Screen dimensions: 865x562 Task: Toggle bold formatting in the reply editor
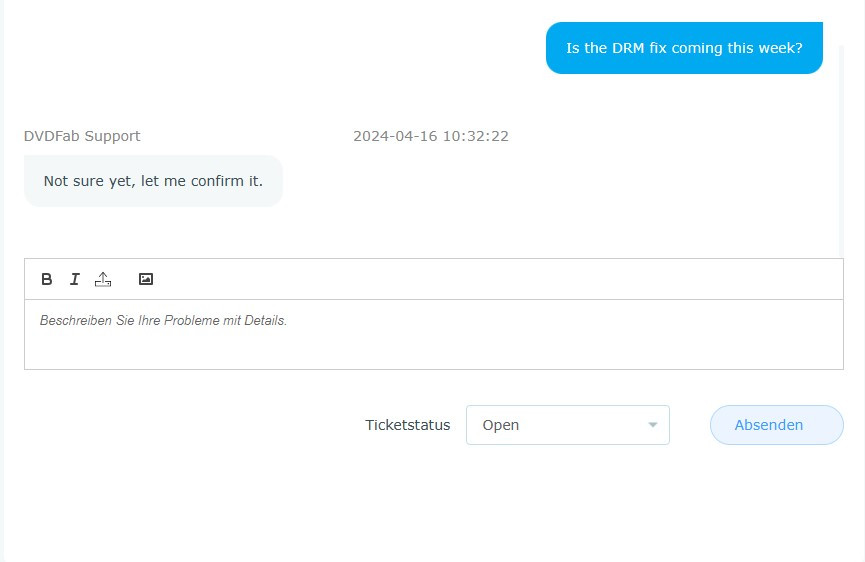pyautogui.click(x=47, y=279)
